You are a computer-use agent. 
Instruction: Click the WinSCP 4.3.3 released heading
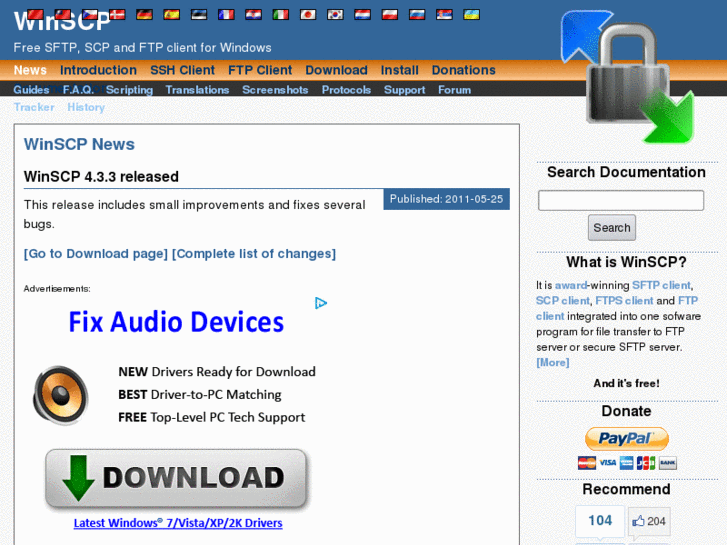click(101, 177)
